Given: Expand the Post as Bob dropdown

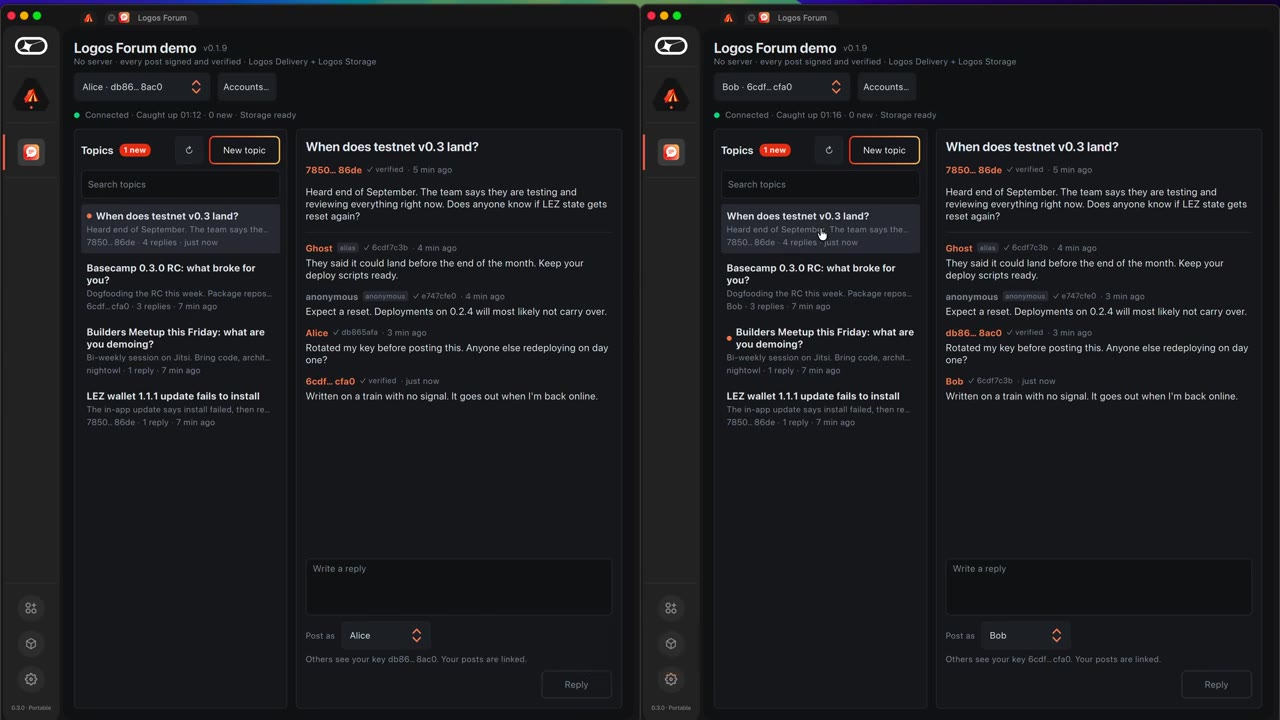Looking at the screenshot, I should coord(1026,636).
